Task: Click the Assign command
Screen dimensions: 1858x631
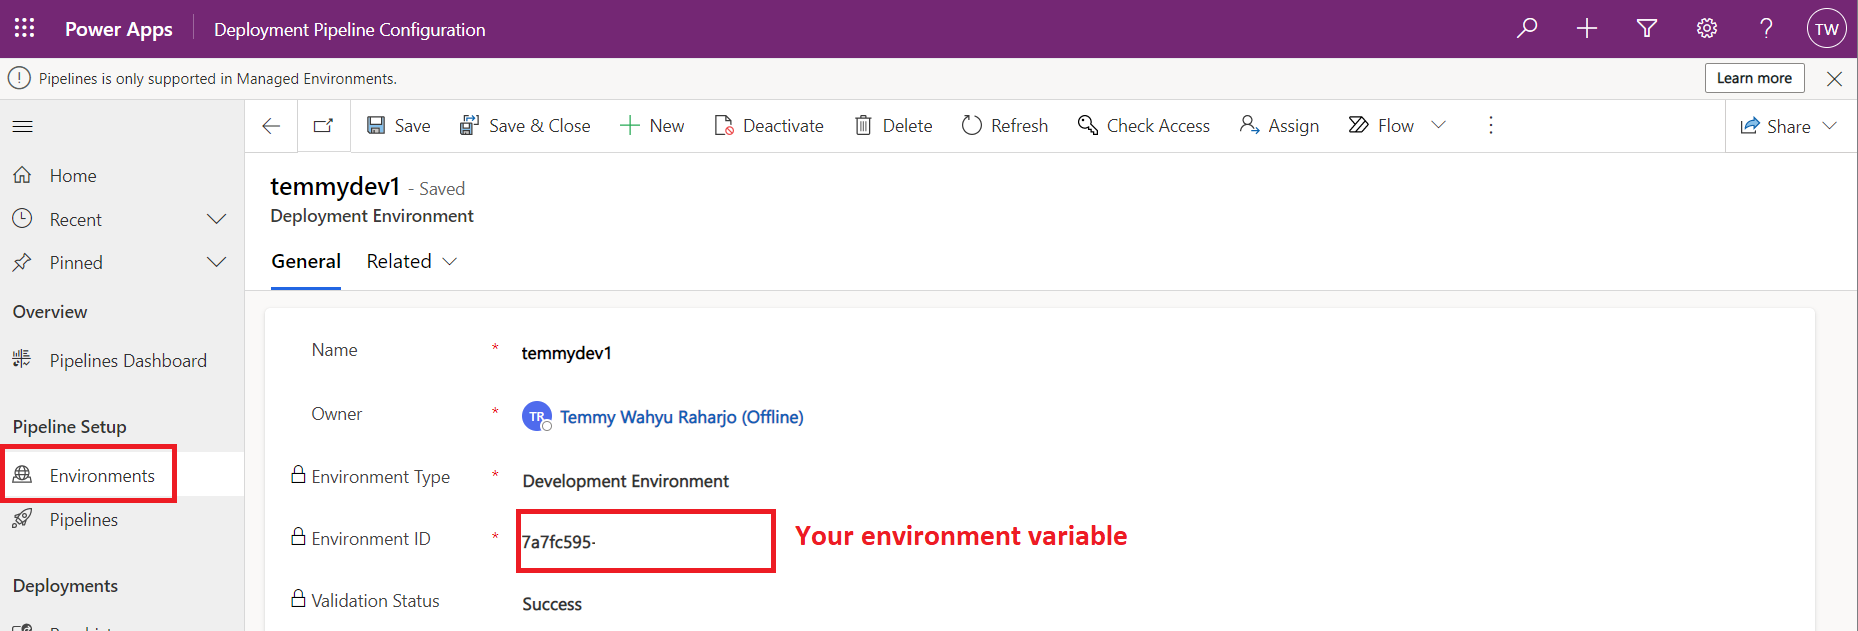Action: pos(1279,126)
